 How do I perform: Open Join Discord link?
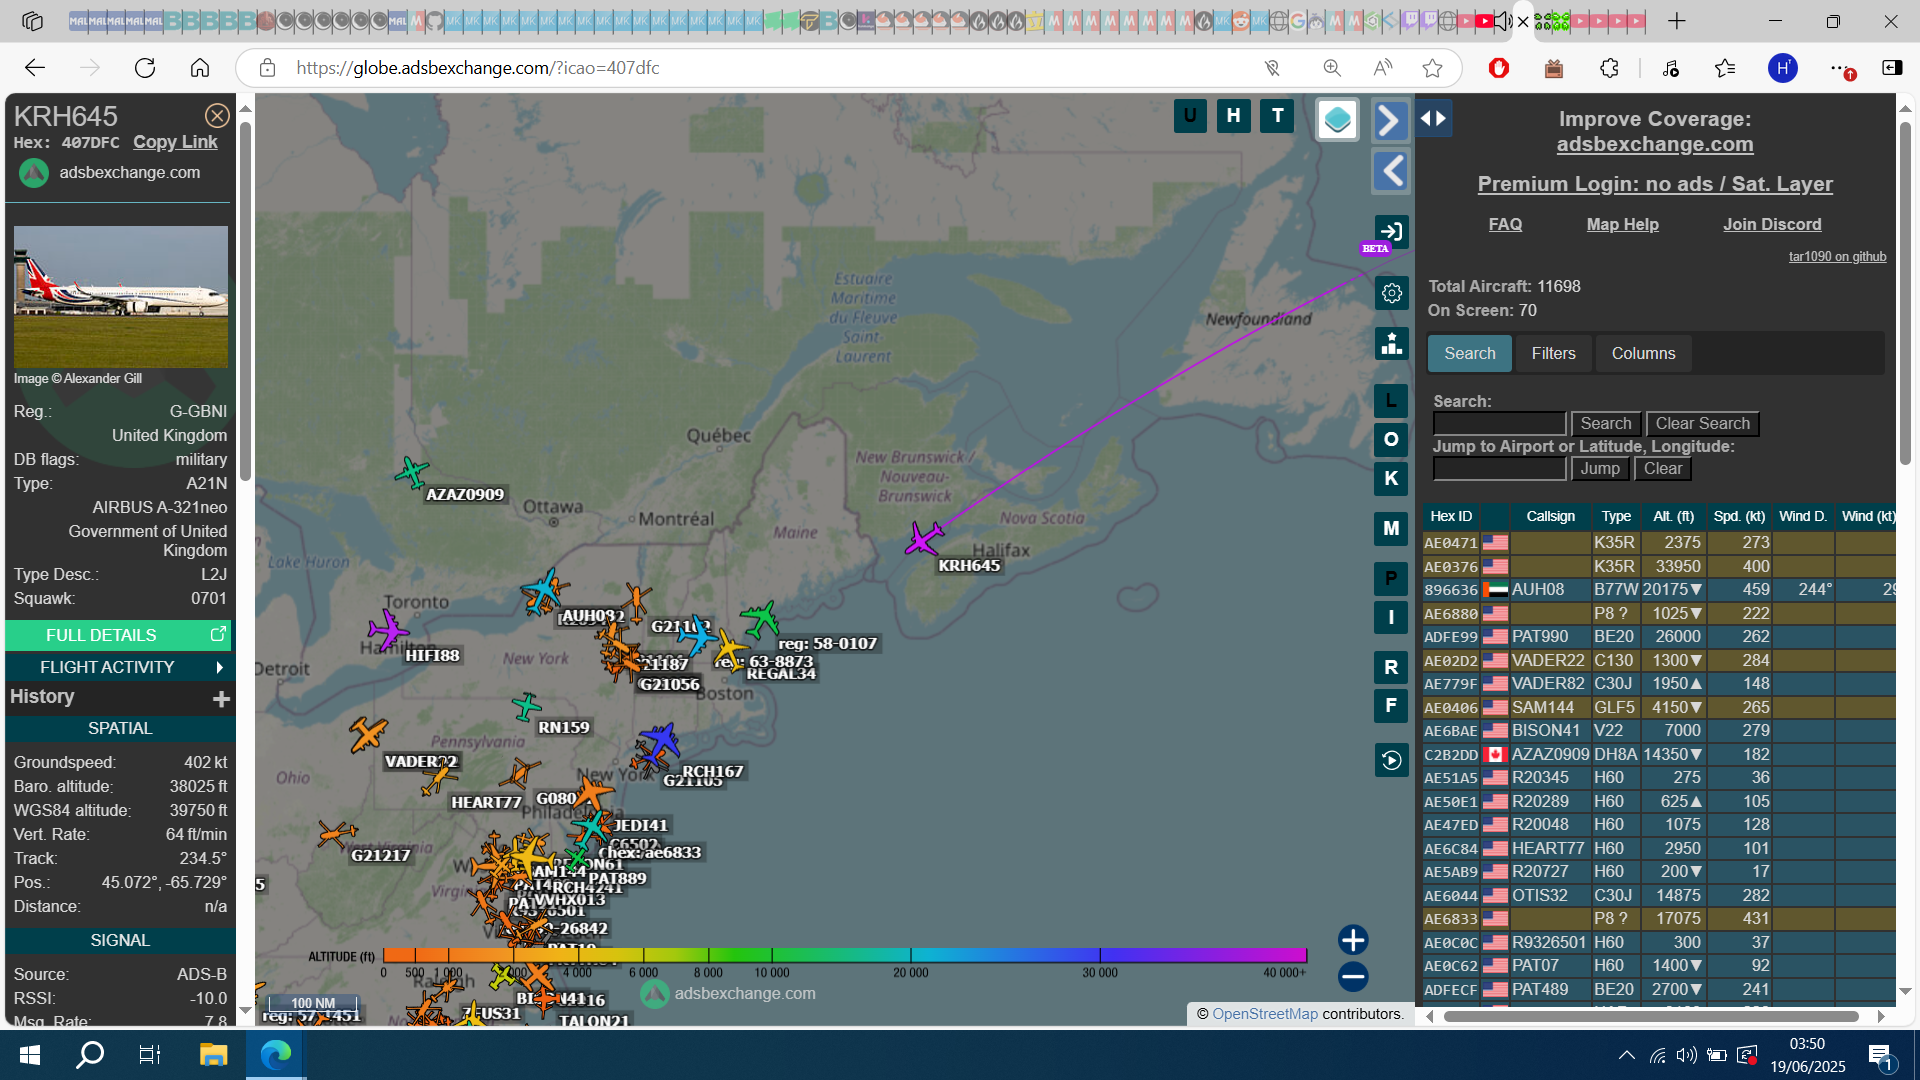pos(1772,224)
